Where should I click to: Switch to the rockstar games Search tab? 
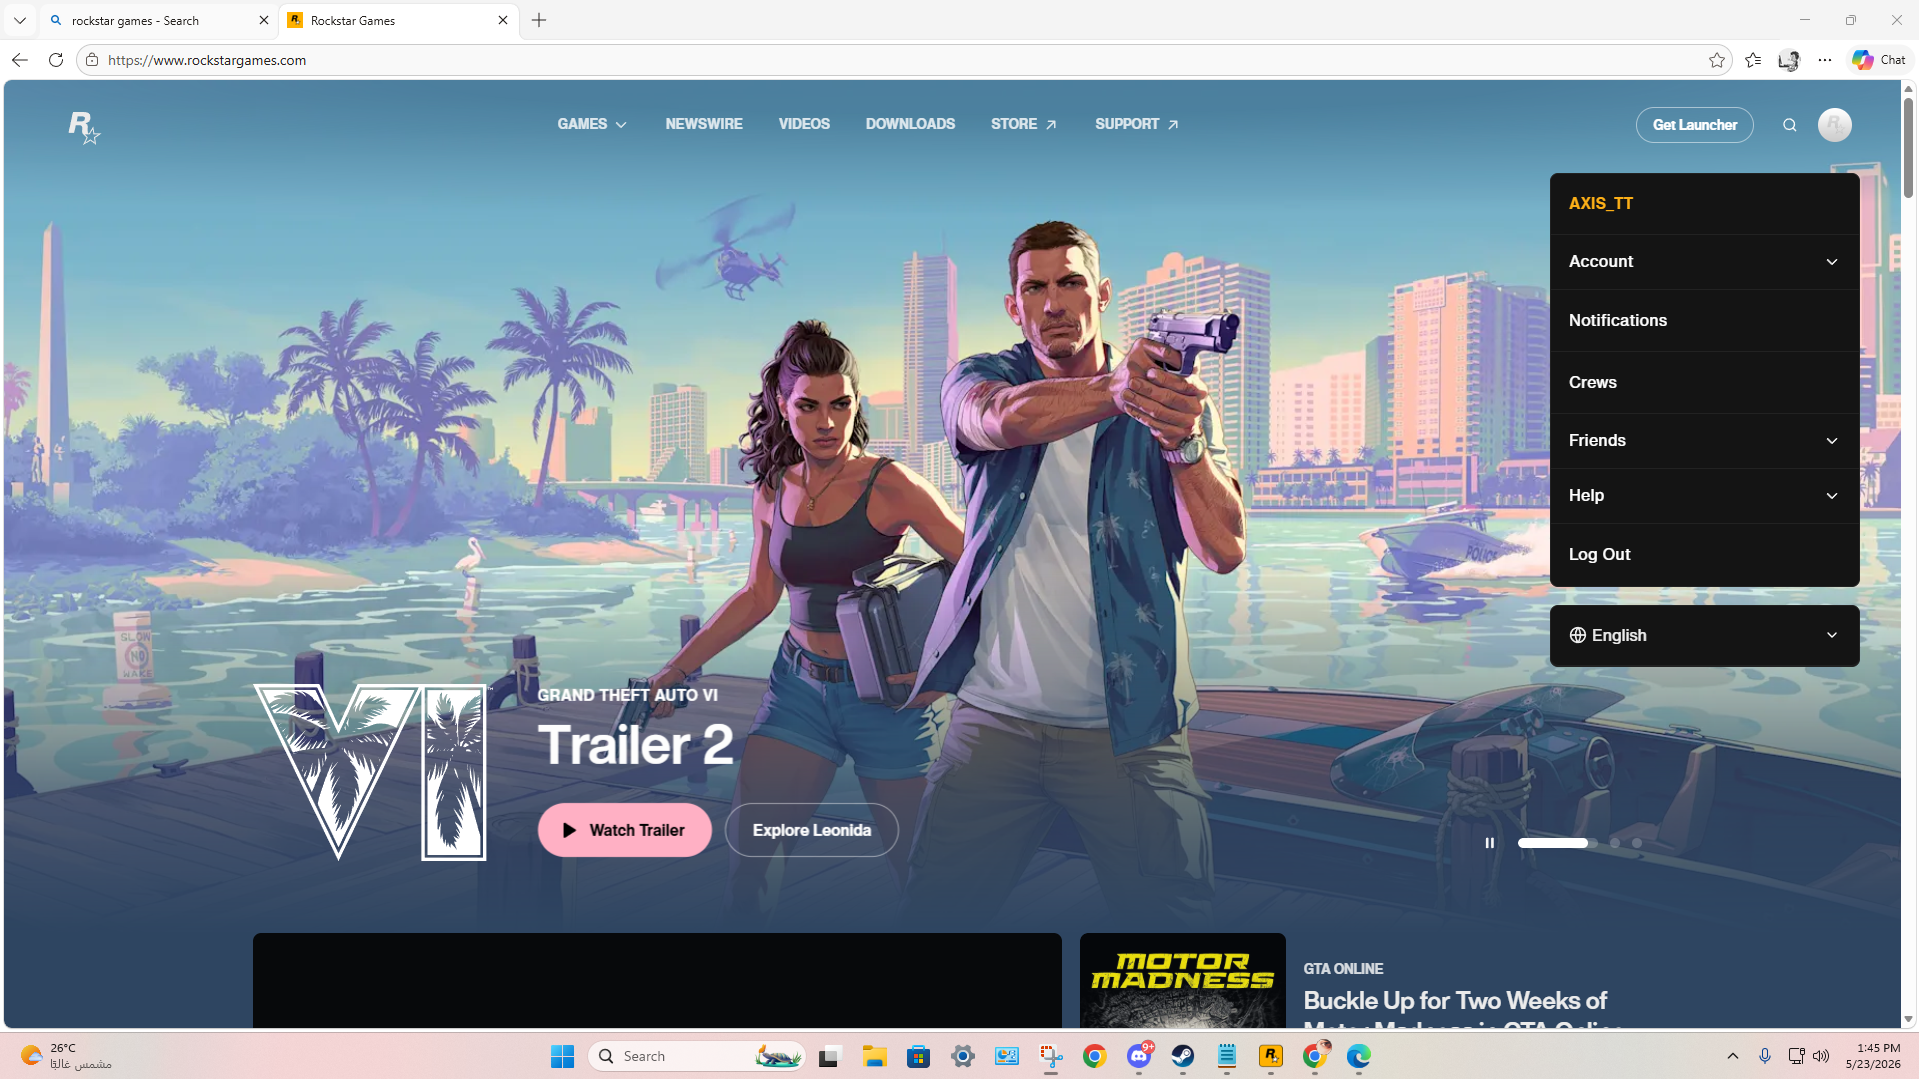[158, 20]
